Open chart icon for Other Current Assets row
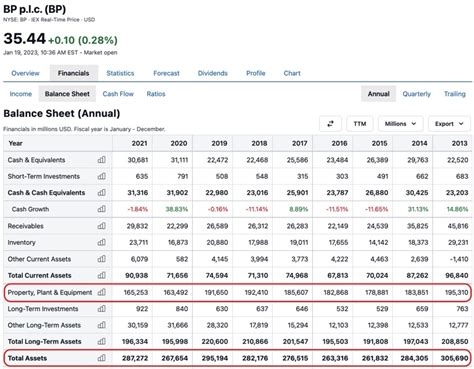The height and width of the screenshot is (369, 474). pos(102,259)
